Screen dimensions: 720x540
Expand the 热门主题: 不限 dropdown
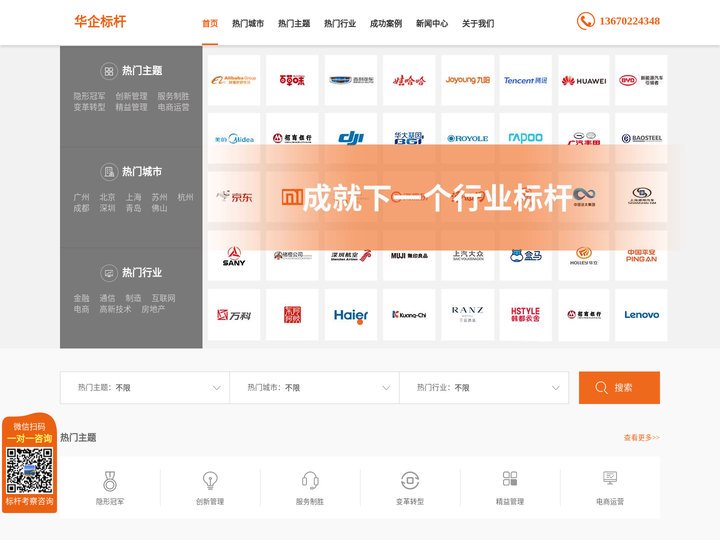click(x=145, y=388)
